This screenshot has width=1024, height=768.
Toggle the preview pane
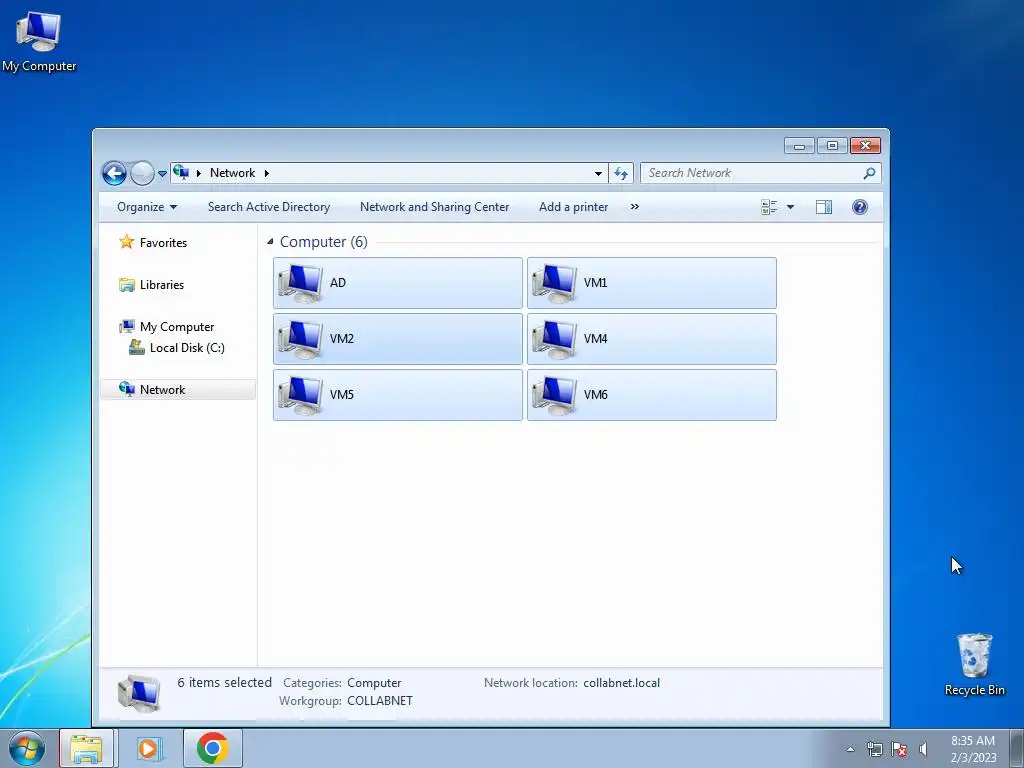click(x=824, y=207)
